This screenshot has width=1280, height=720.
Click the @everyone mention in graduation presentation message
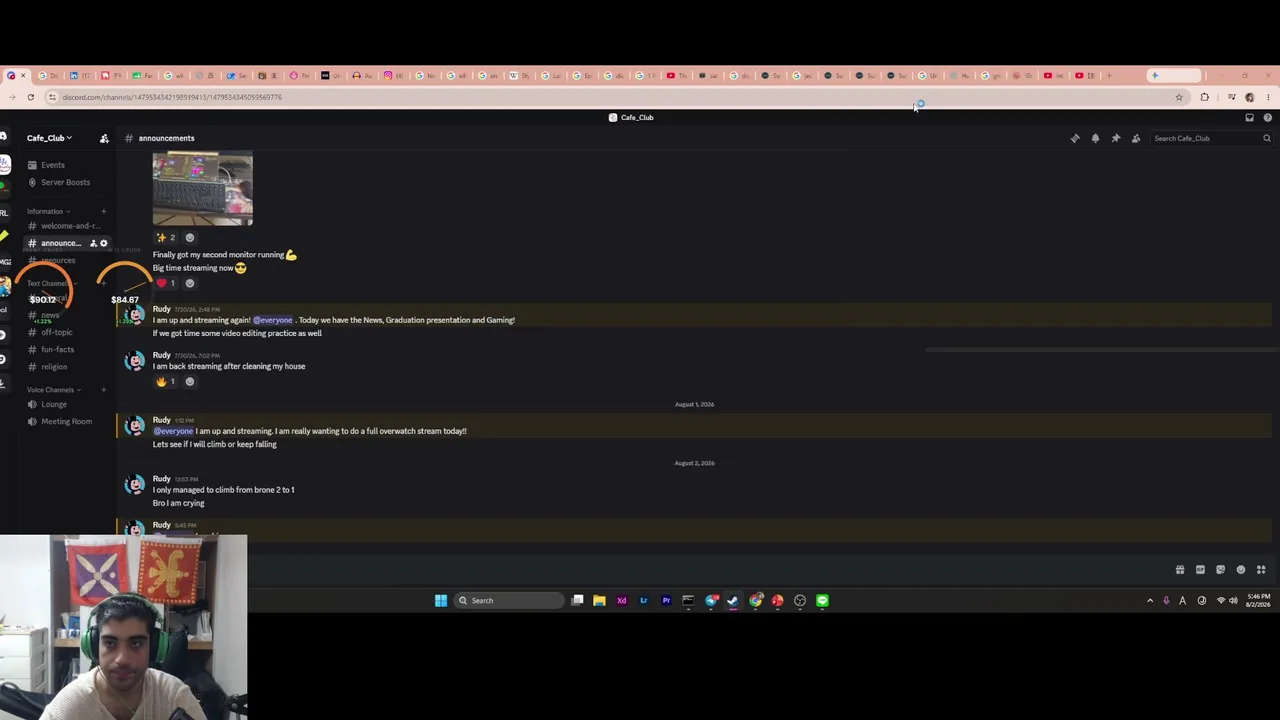(x=273, y=320)
